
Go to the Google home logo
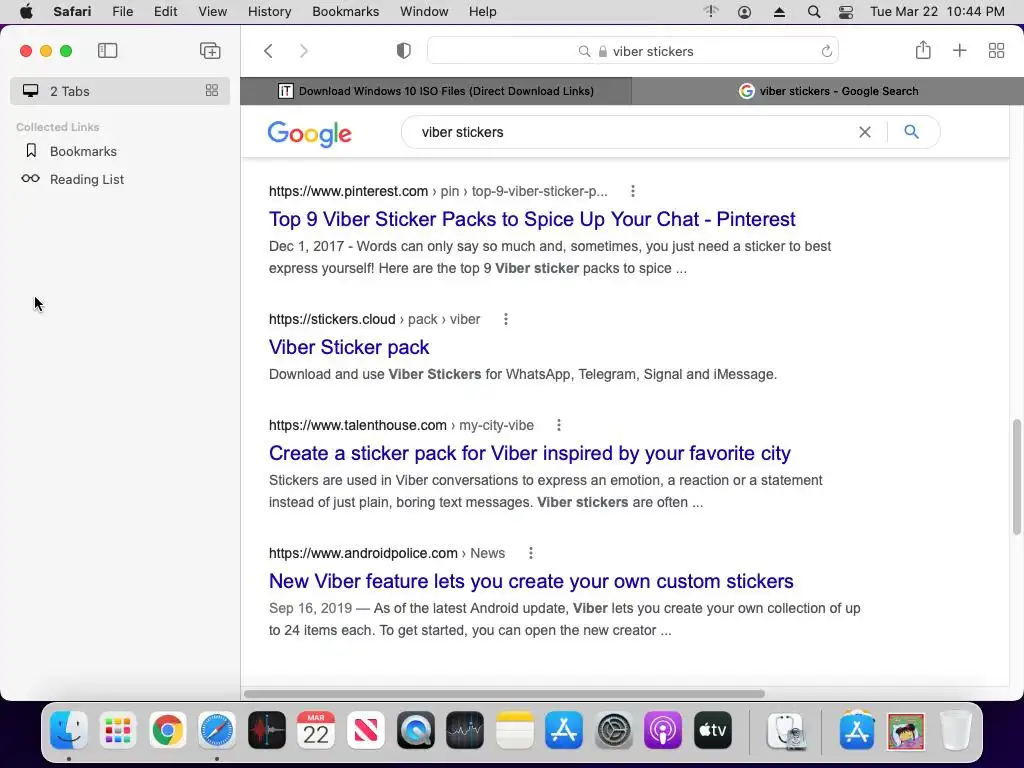310,134
